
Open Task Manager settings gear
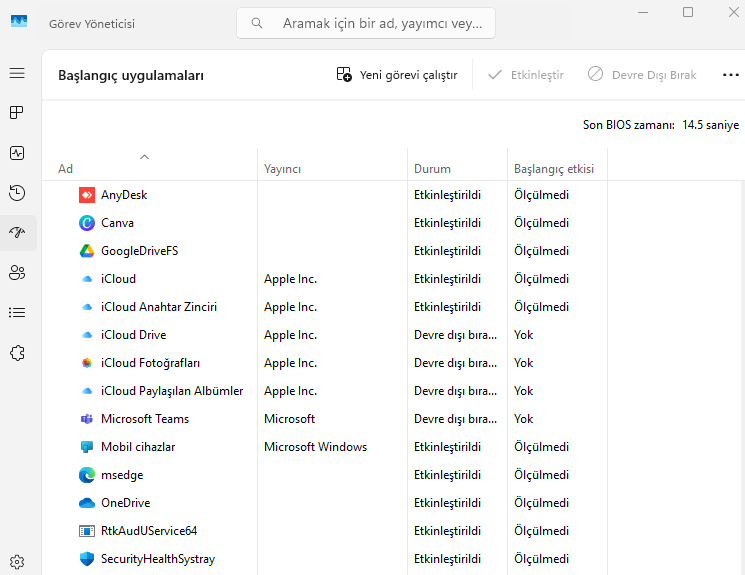tap(17, 562)
